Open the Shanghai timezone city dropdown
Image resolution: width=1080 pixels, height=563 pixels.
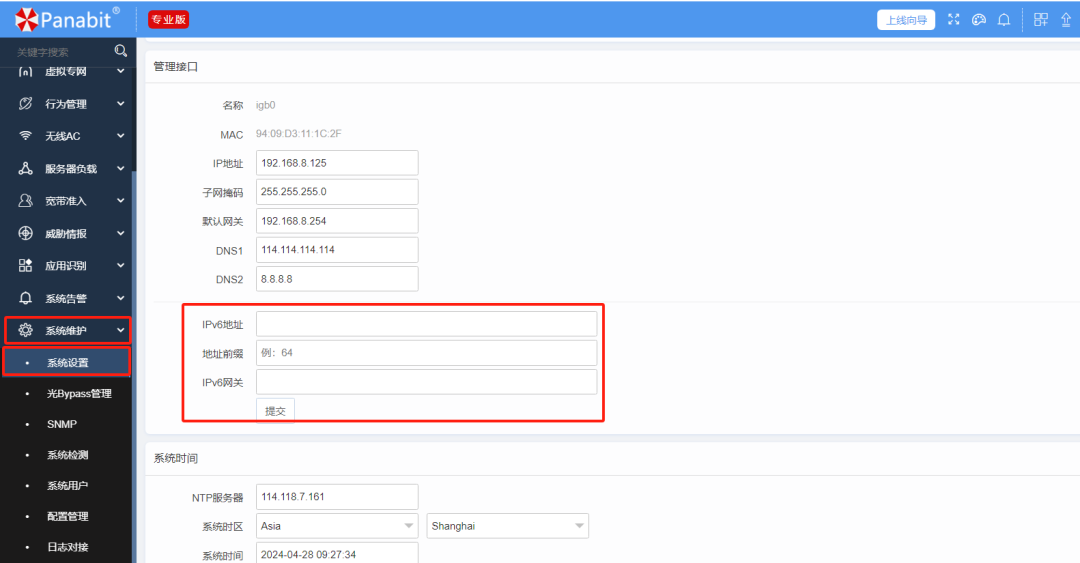[508, 526]
